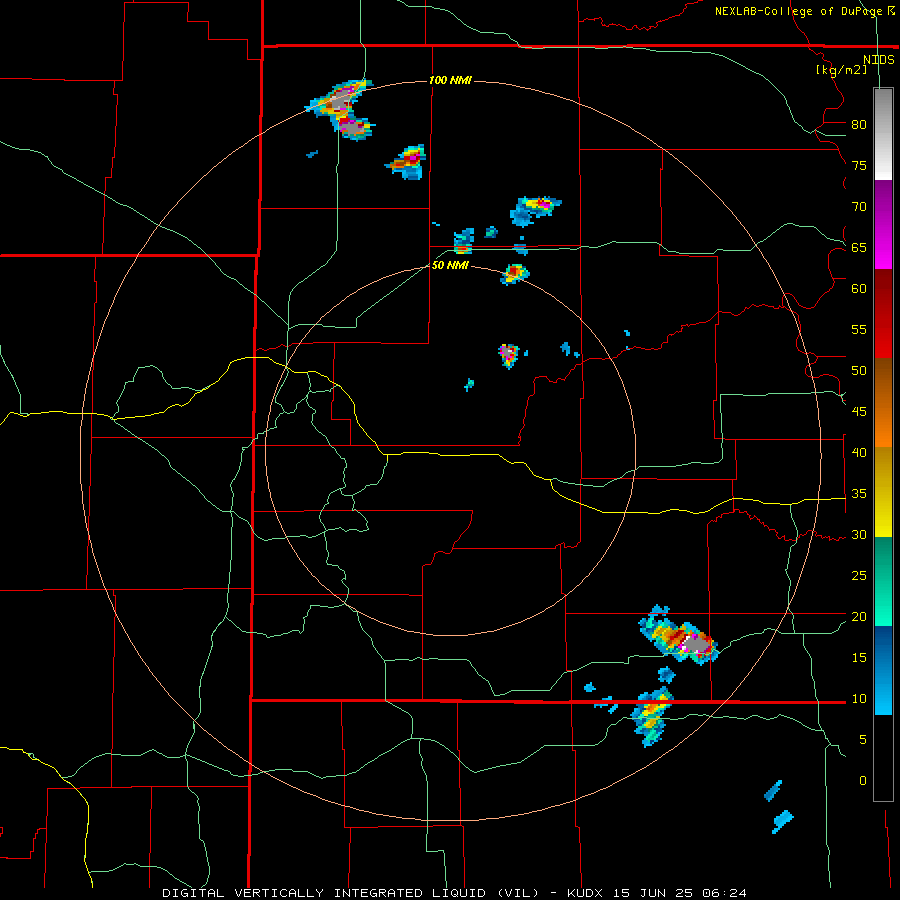The height and width of the screenshot is (900, 900).
Task: Select the yellow segment of the color bar
Action: pyautogui.click(x=883, y=492)
